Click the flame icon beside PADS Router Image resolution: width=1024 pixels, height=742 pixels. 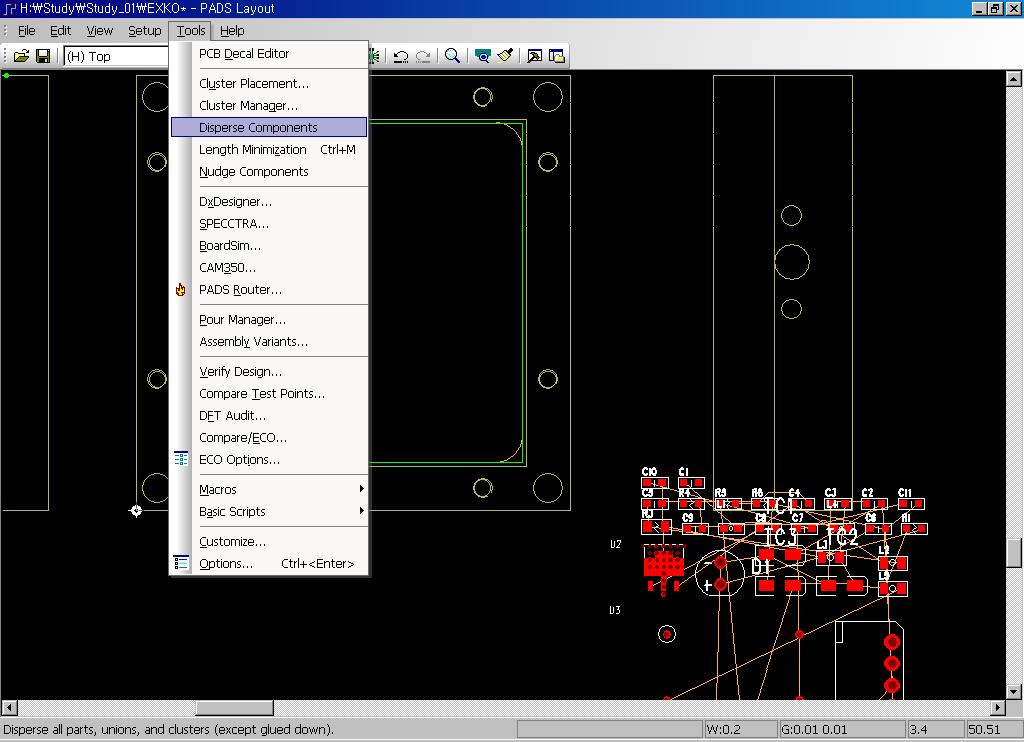181,289
